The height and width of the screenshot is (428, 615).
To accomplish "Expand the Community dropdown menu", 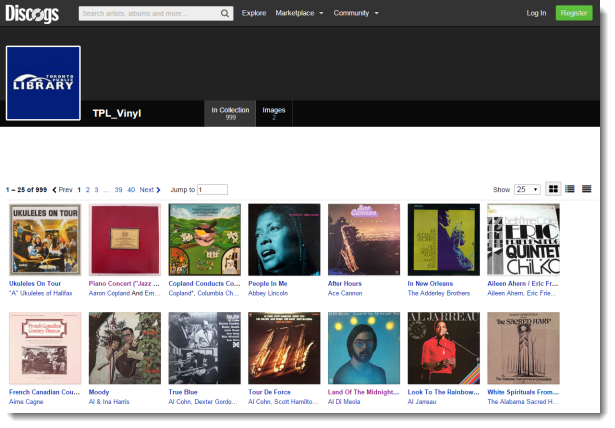I will click(356, 13).
